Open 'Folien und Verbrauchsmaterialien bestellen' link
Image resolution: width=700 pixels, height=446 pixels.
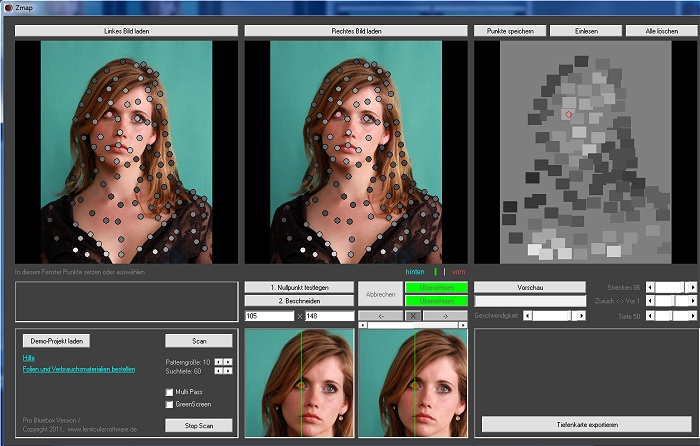79,368
